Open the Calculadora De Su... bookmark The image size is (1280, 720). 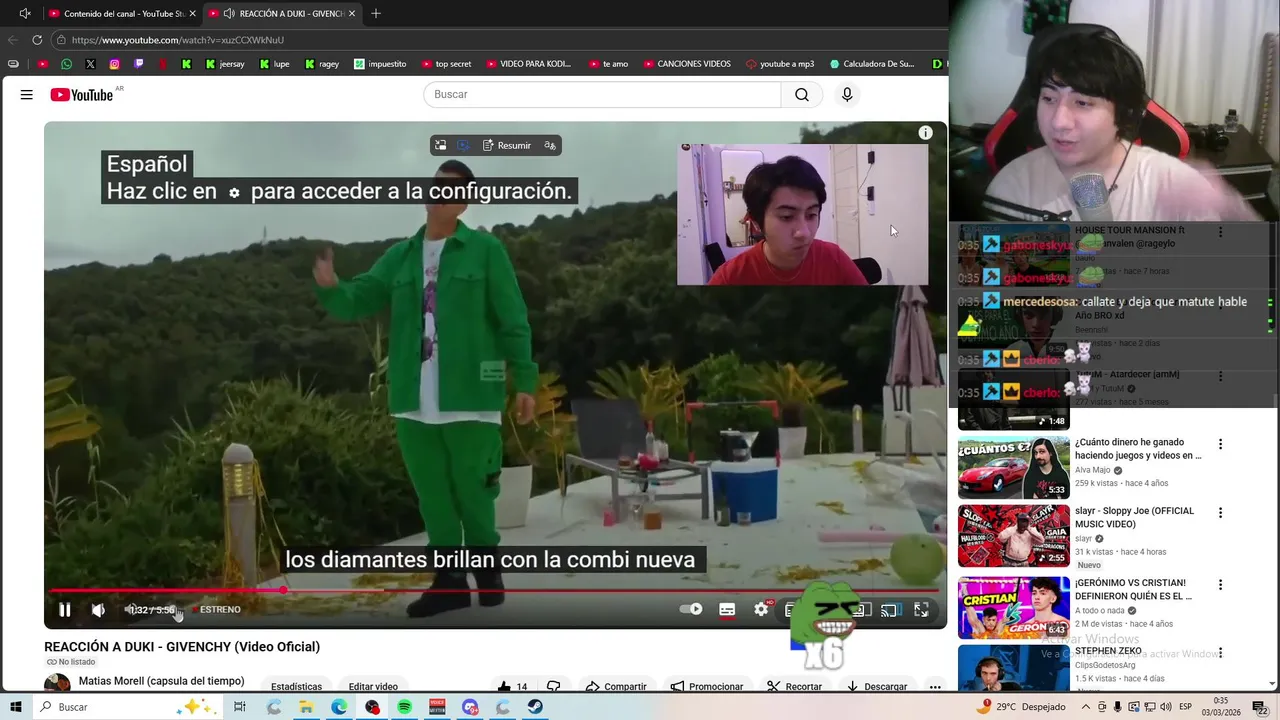coord(872,64)
